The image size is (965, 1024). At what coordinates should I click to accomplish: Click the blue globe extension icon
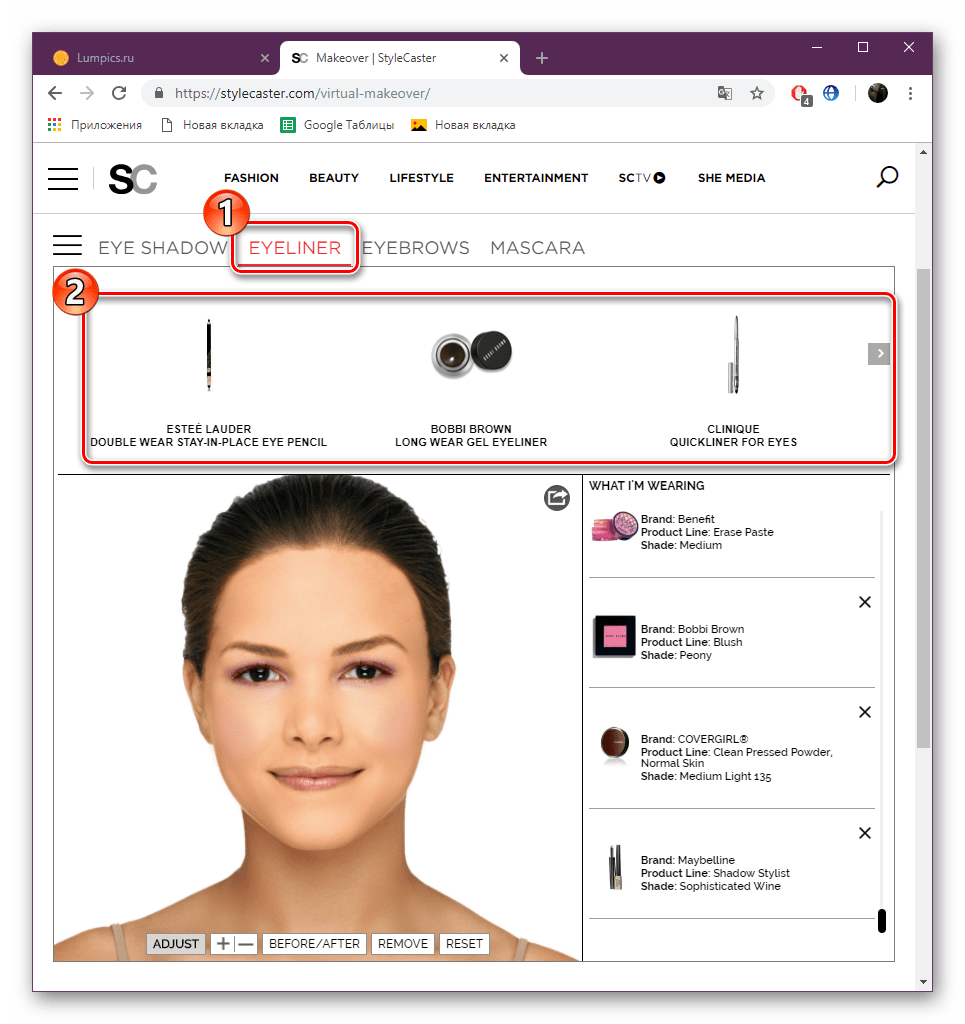[x=831, y=93]
